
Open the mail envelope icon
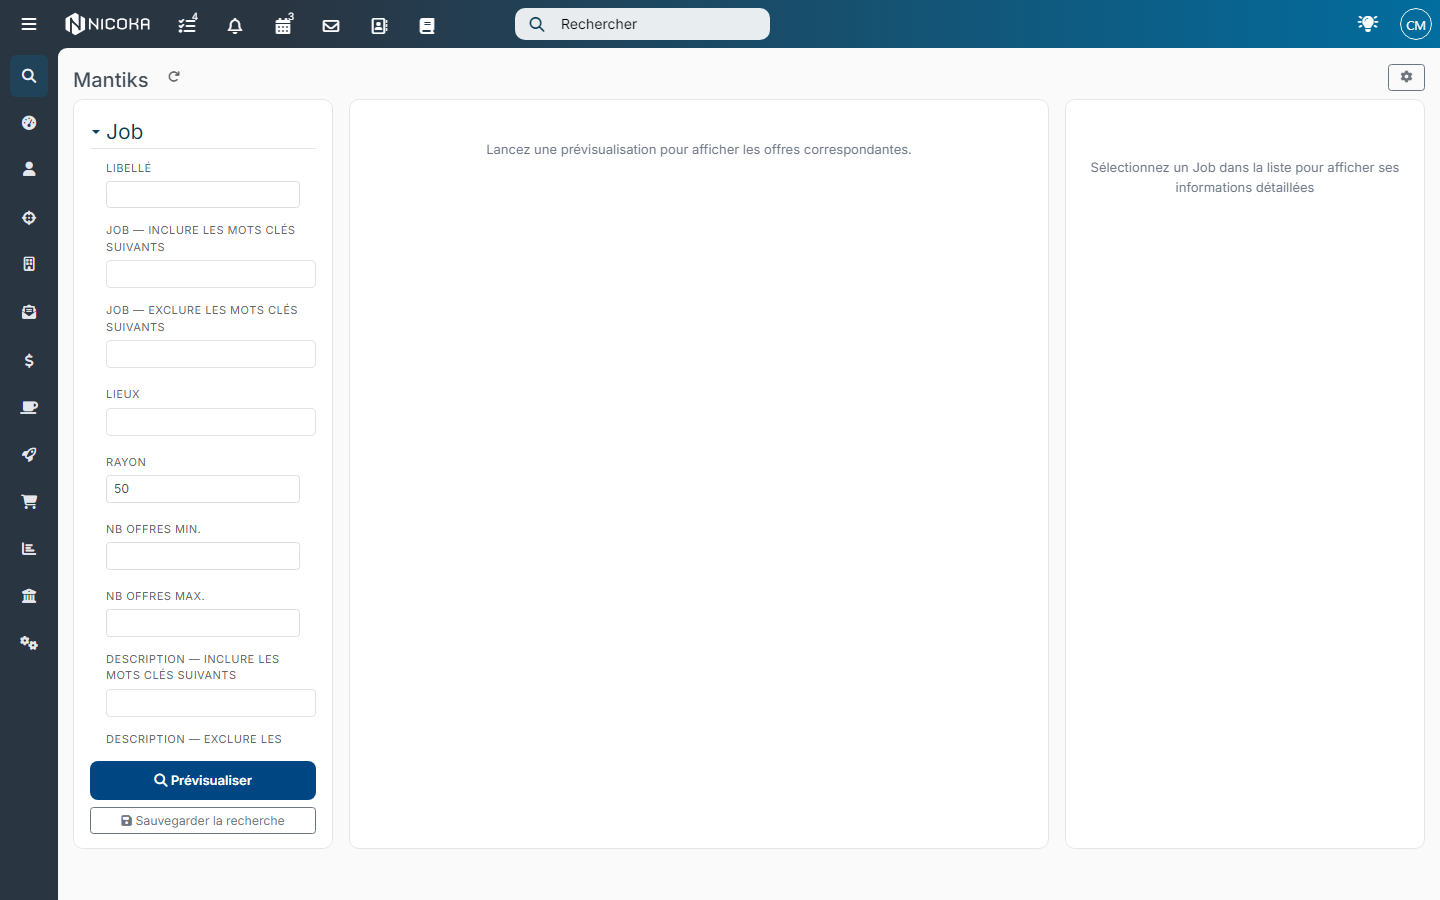[x=331, y=26]
